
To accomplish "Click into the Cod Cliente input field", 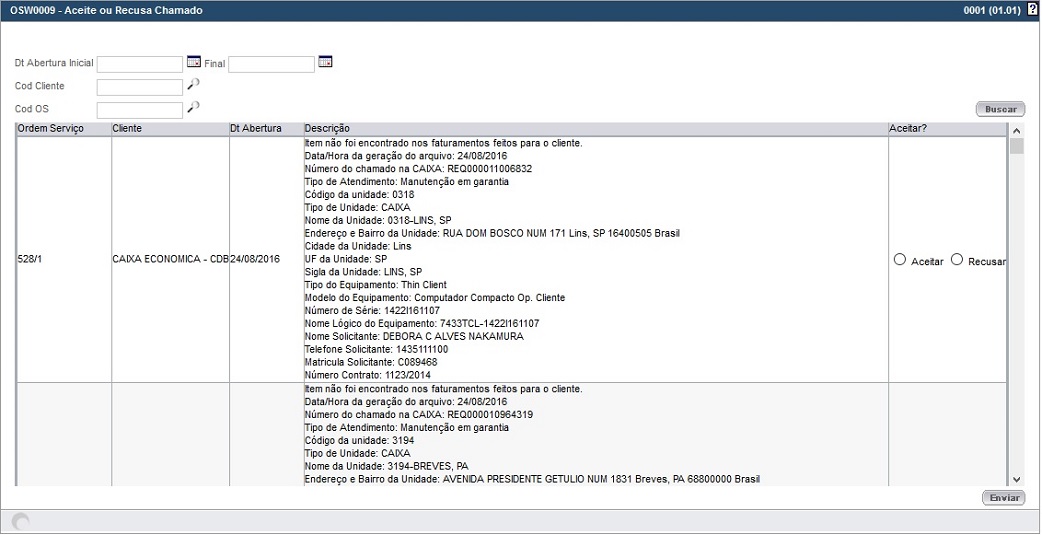I will pos(140,87).
